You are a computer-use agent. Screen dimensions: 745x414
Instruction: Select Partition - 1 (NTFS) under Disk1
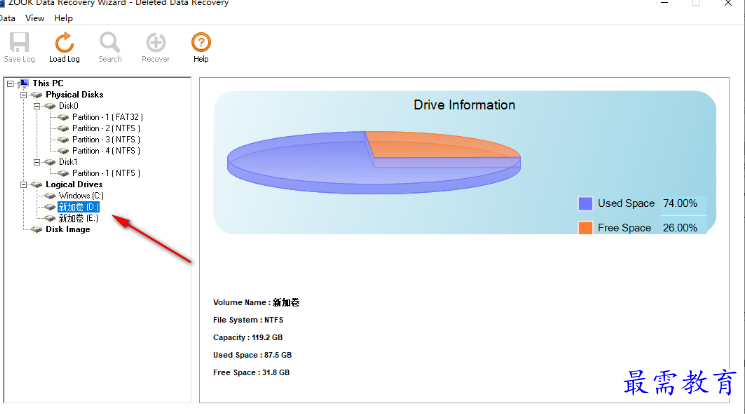(x=106, y=173)
